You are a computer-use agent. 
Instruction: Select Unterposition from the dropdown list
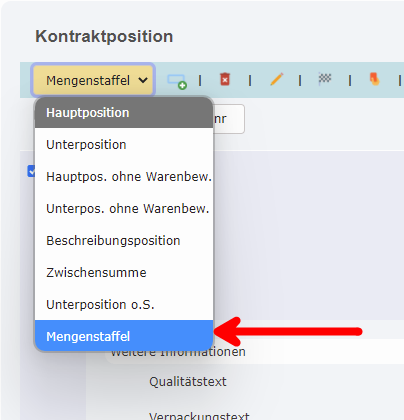point(124,144)
